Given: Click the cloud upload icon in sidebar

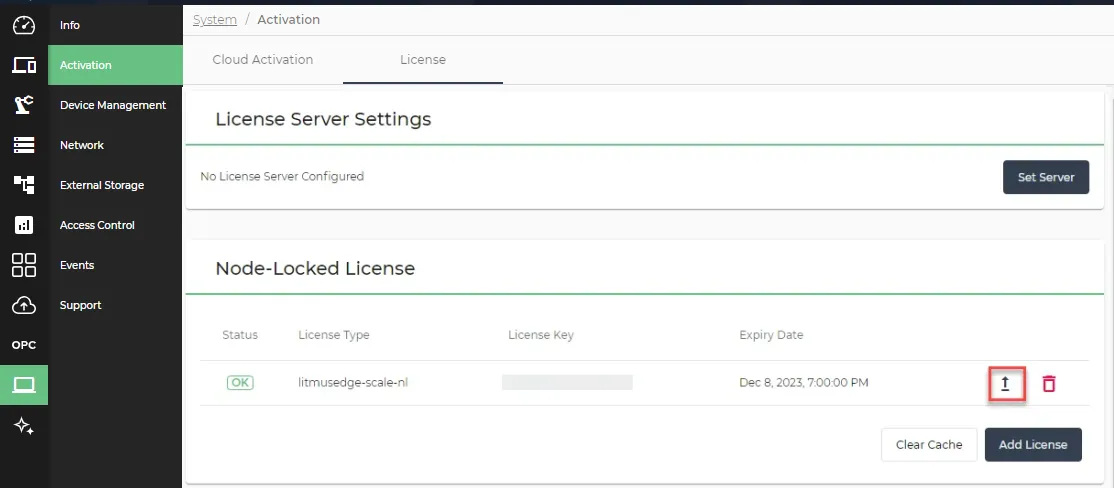Looking at the screenshot, I should 23,305.
